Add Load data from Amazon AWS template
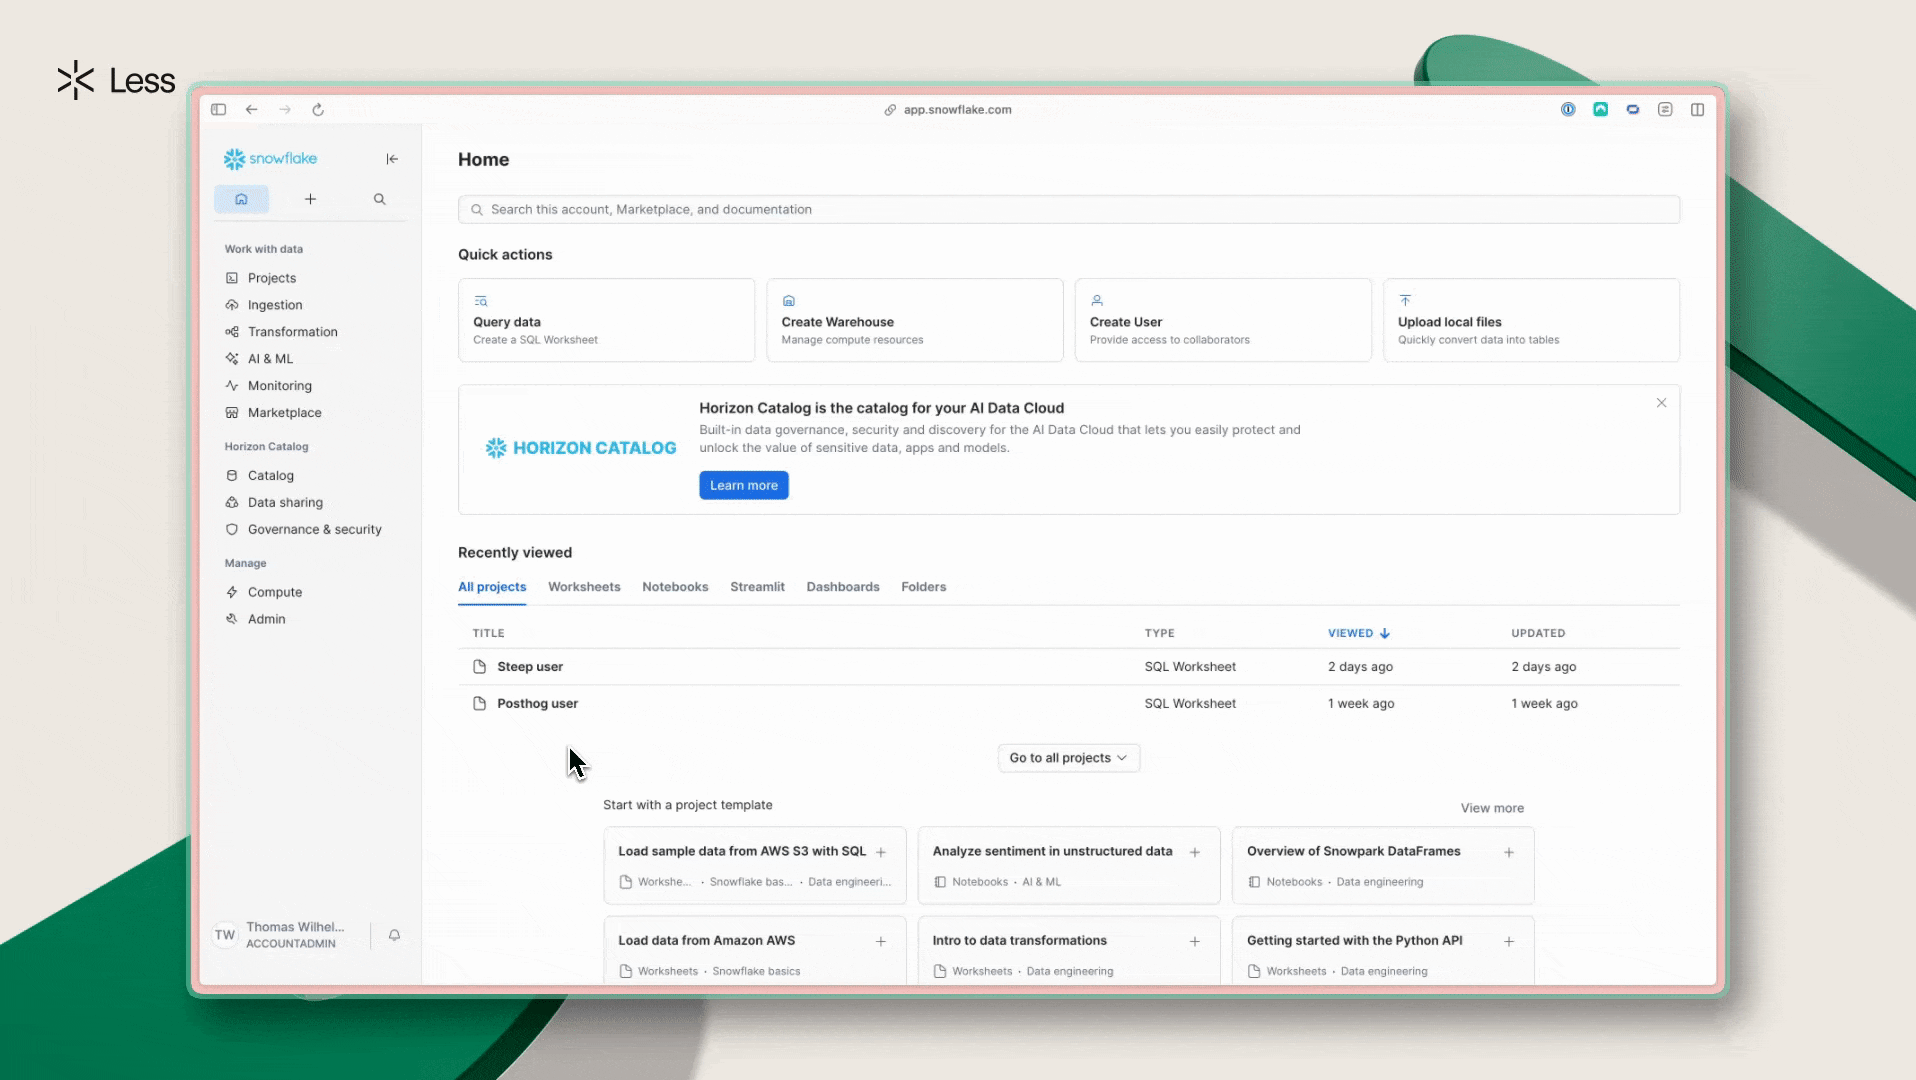 [881, 941]
